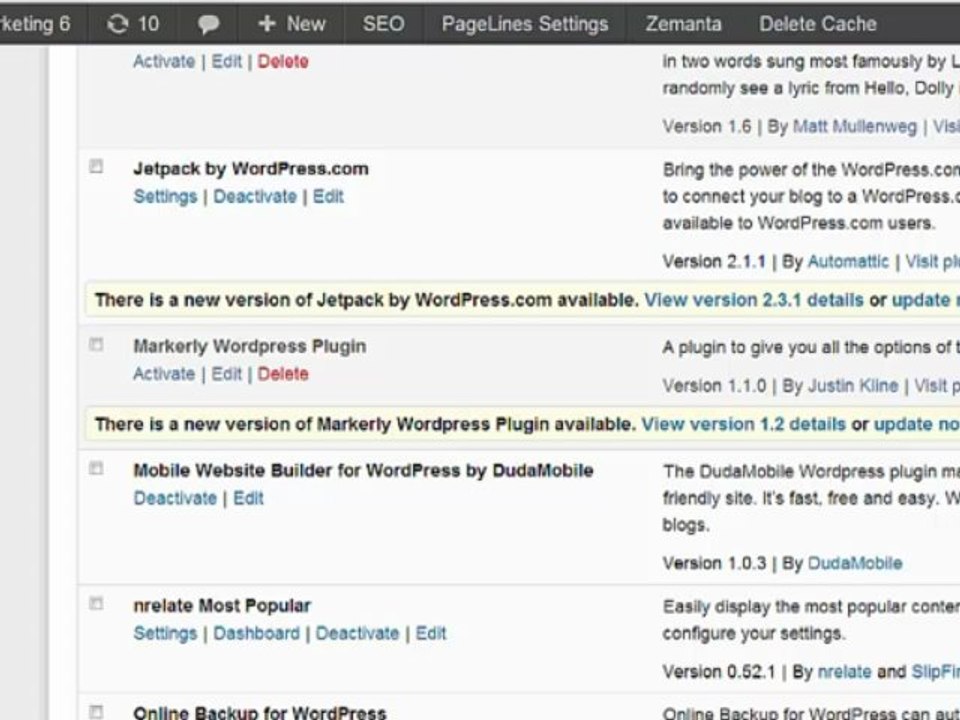Select the Markerly Wordpress Plugin title

point(250,347)
